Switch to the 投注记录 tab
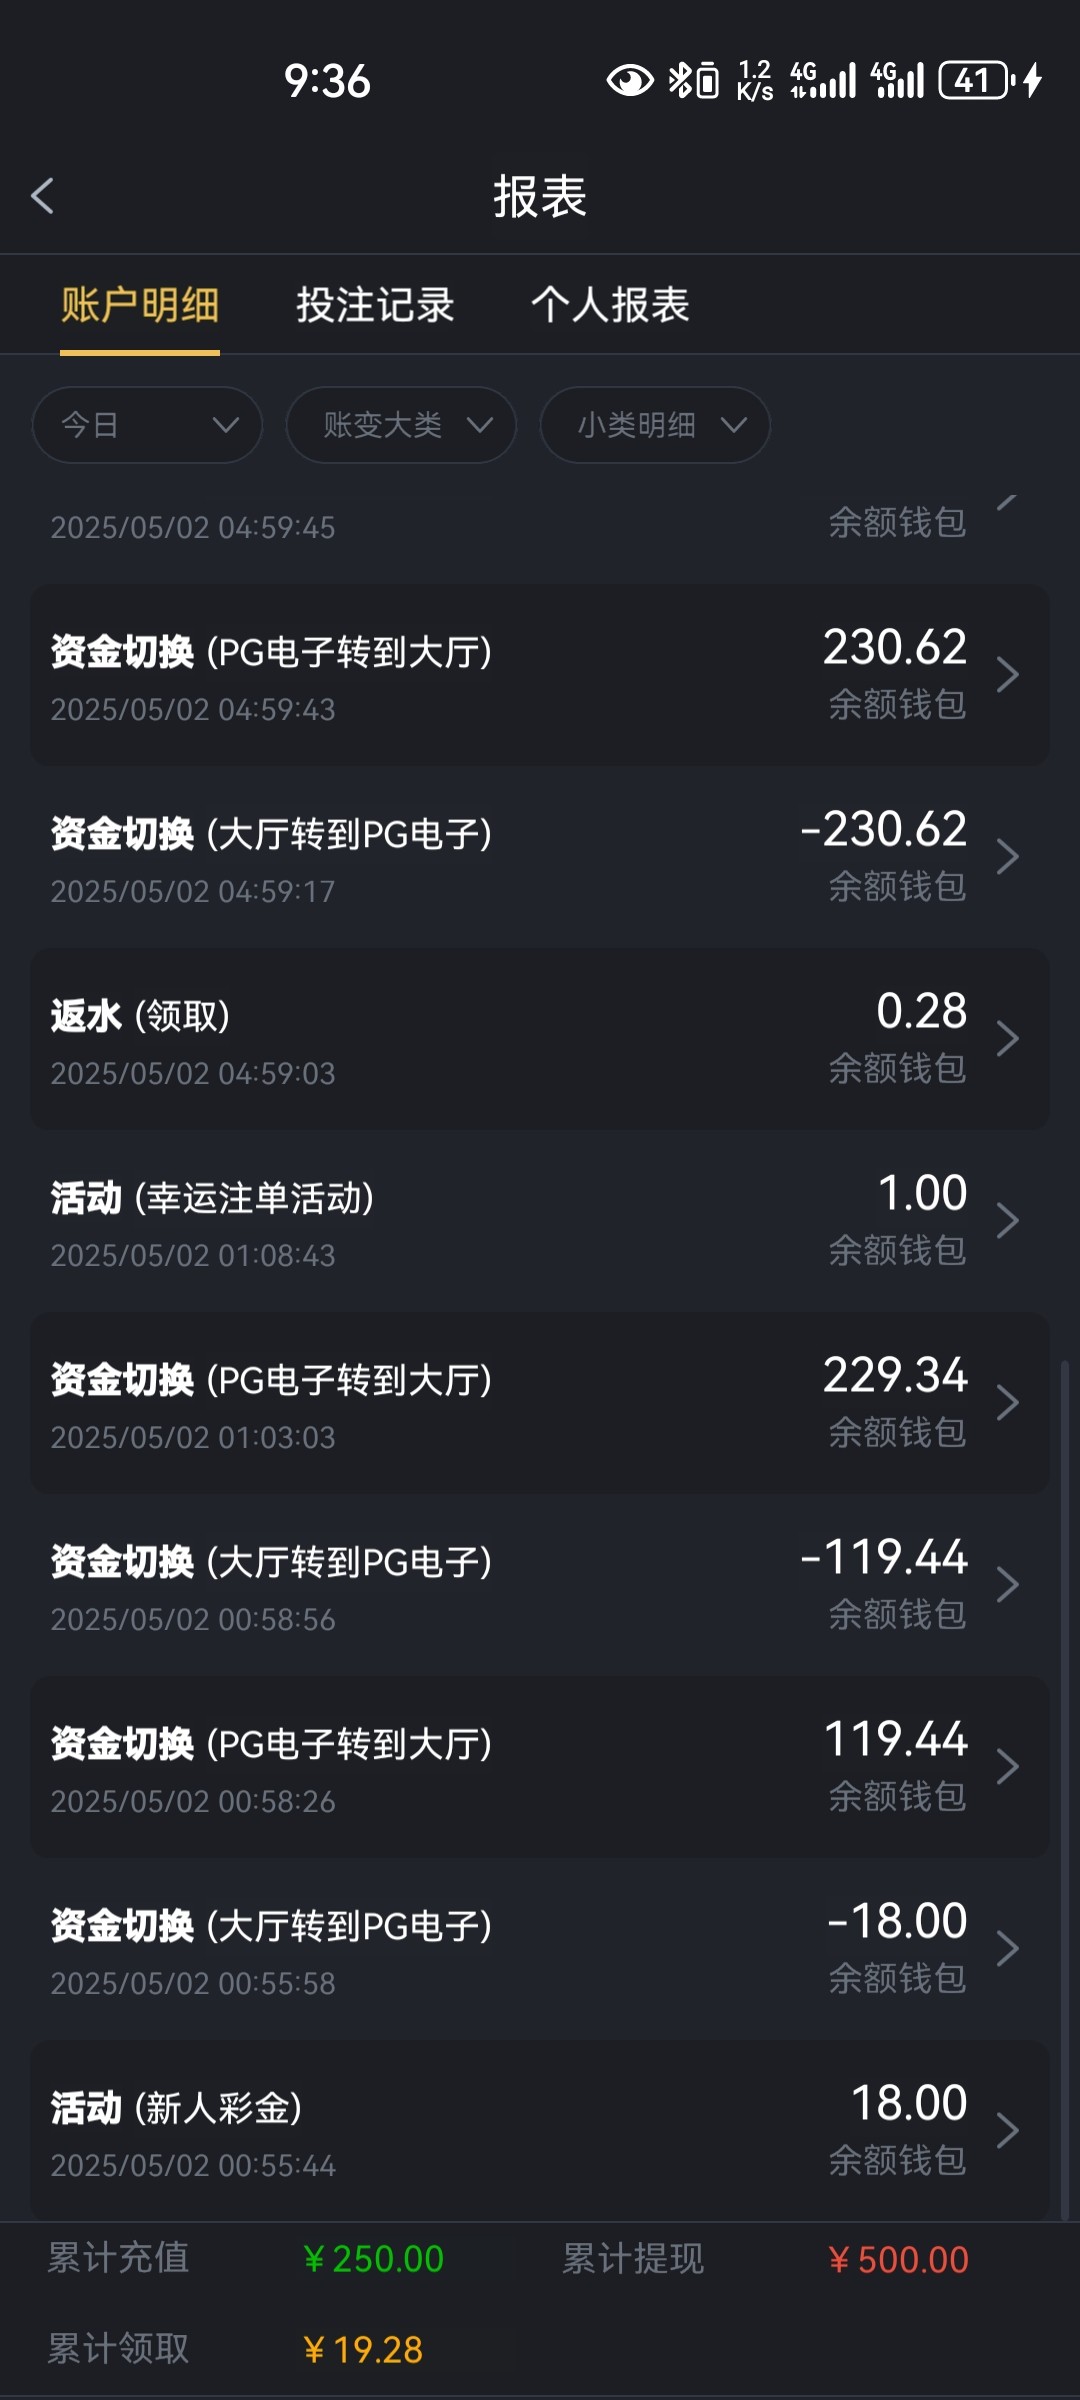1080x2400 pixels. 375,305
